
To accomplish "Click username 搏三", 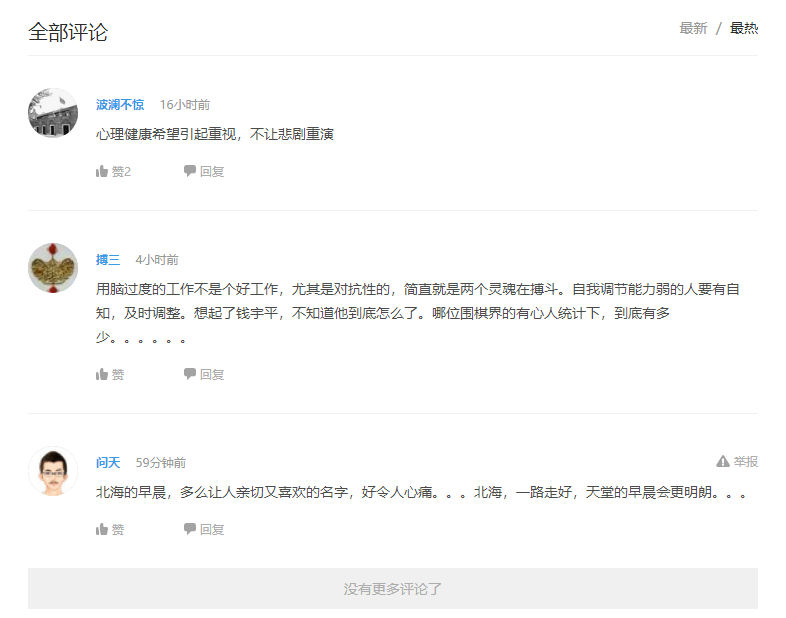I will point(108,260).
